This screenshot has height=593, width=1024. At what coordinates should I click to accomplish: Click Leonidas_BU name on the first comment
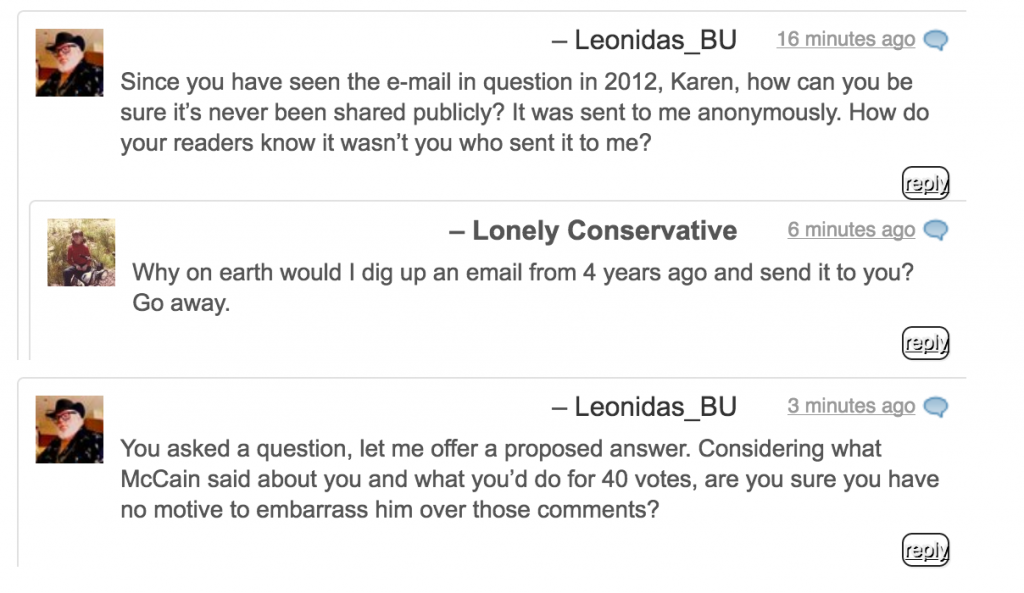coord(655,40)
